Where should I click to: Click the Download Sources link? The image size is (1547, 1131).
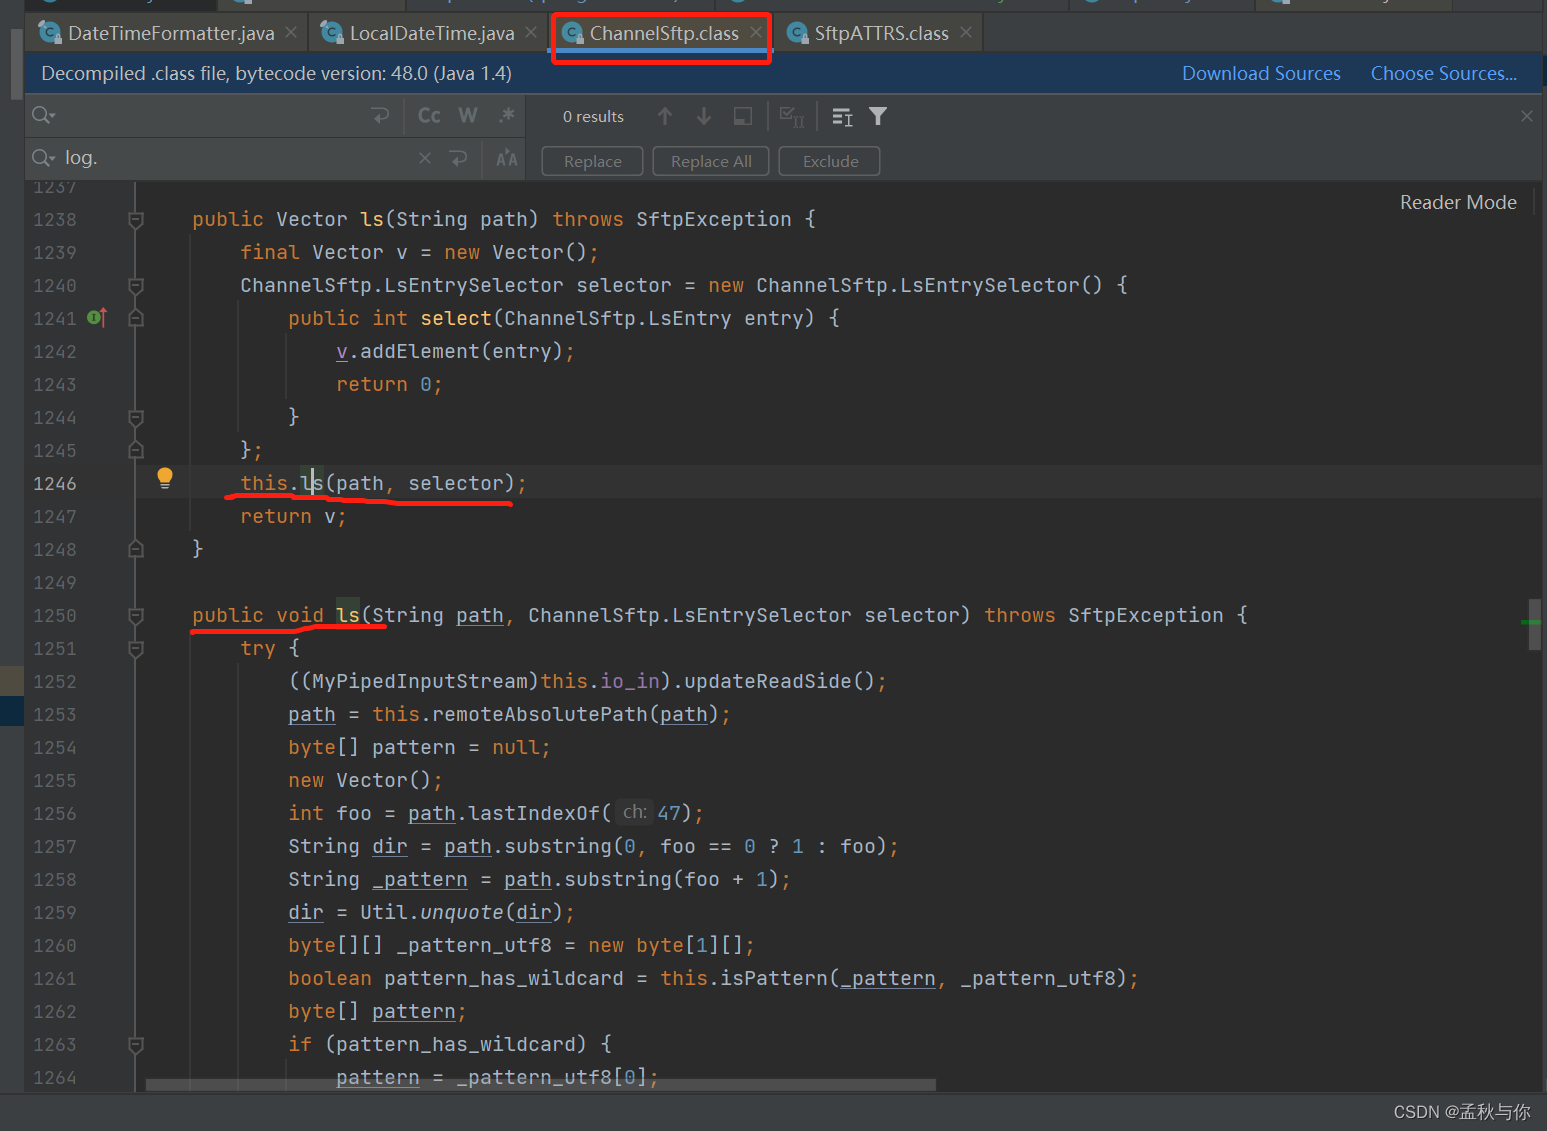pos(1261,72)
